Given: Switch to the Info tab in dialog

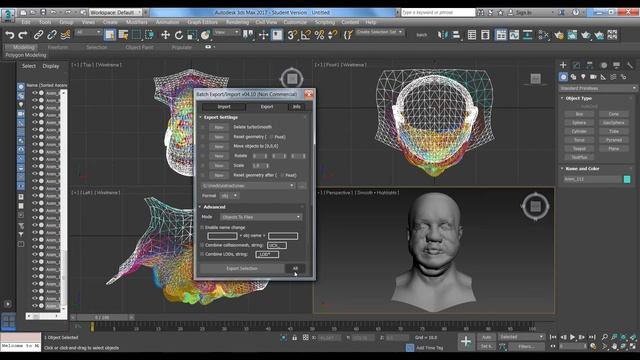Looking at the screenshot, I should [x=297, y=107].
